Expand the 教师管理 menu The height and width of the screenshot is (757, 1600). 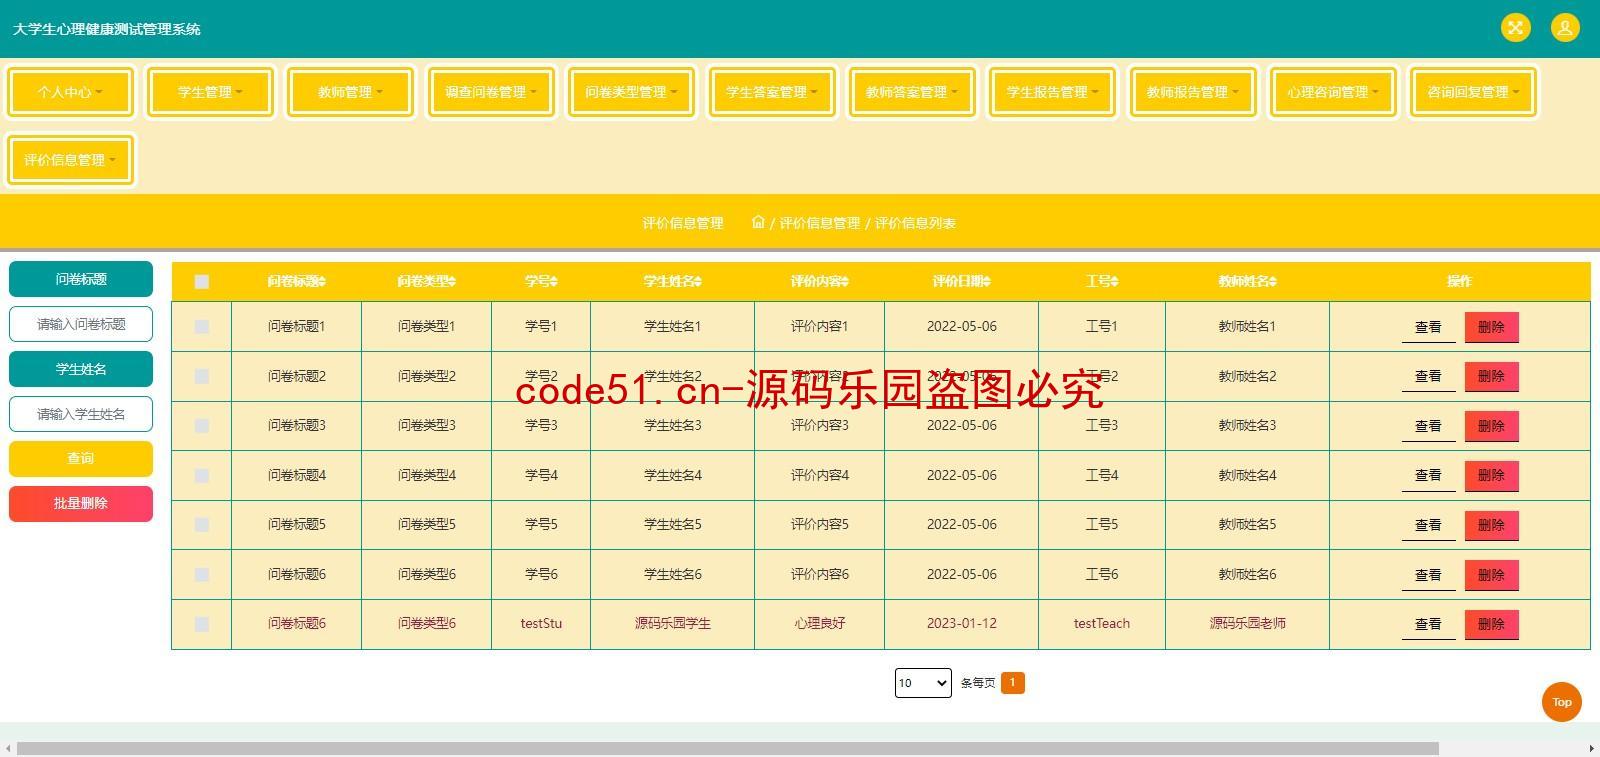(350, 92)
